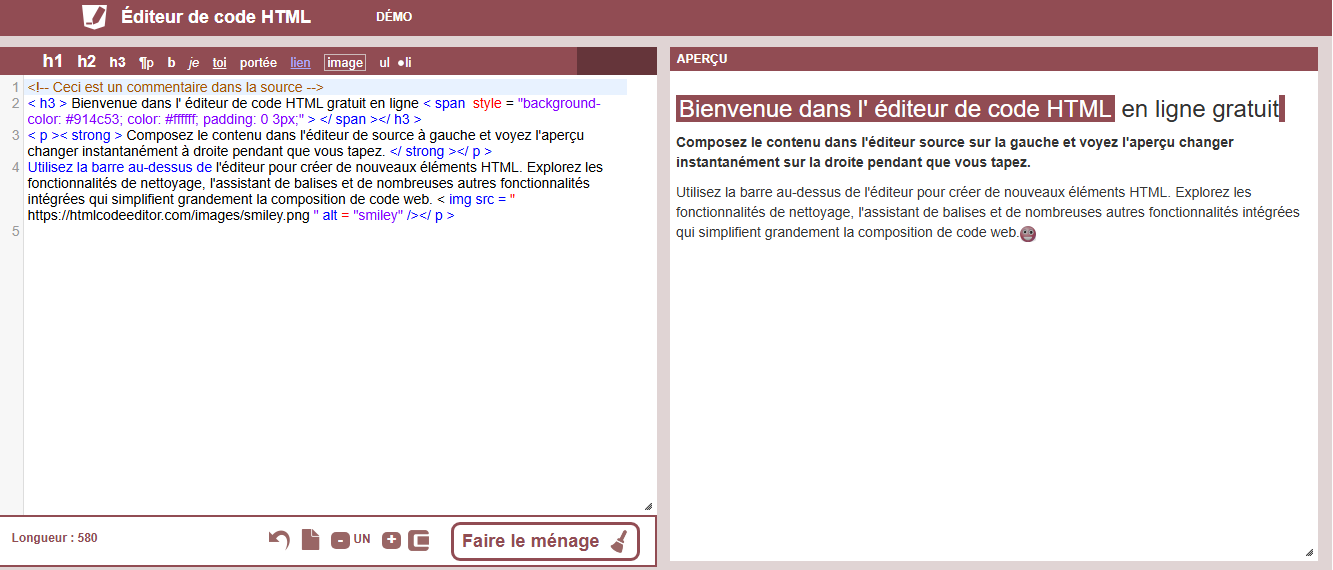The height and width of the screenshot is (570, 1333).
Task: Click the preview pane resize handle
Action: click(1309, 552)
